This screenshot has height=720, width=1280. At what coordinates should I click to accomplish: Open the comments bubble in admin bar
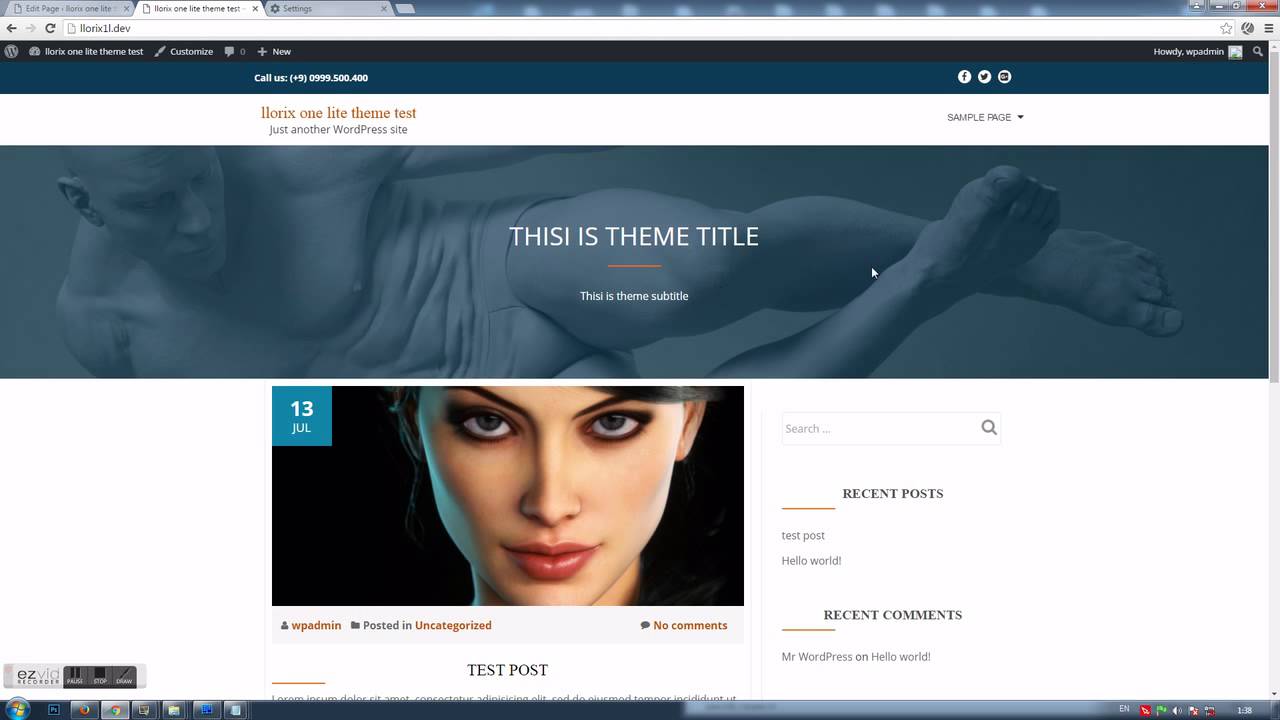tap(235, 51)
